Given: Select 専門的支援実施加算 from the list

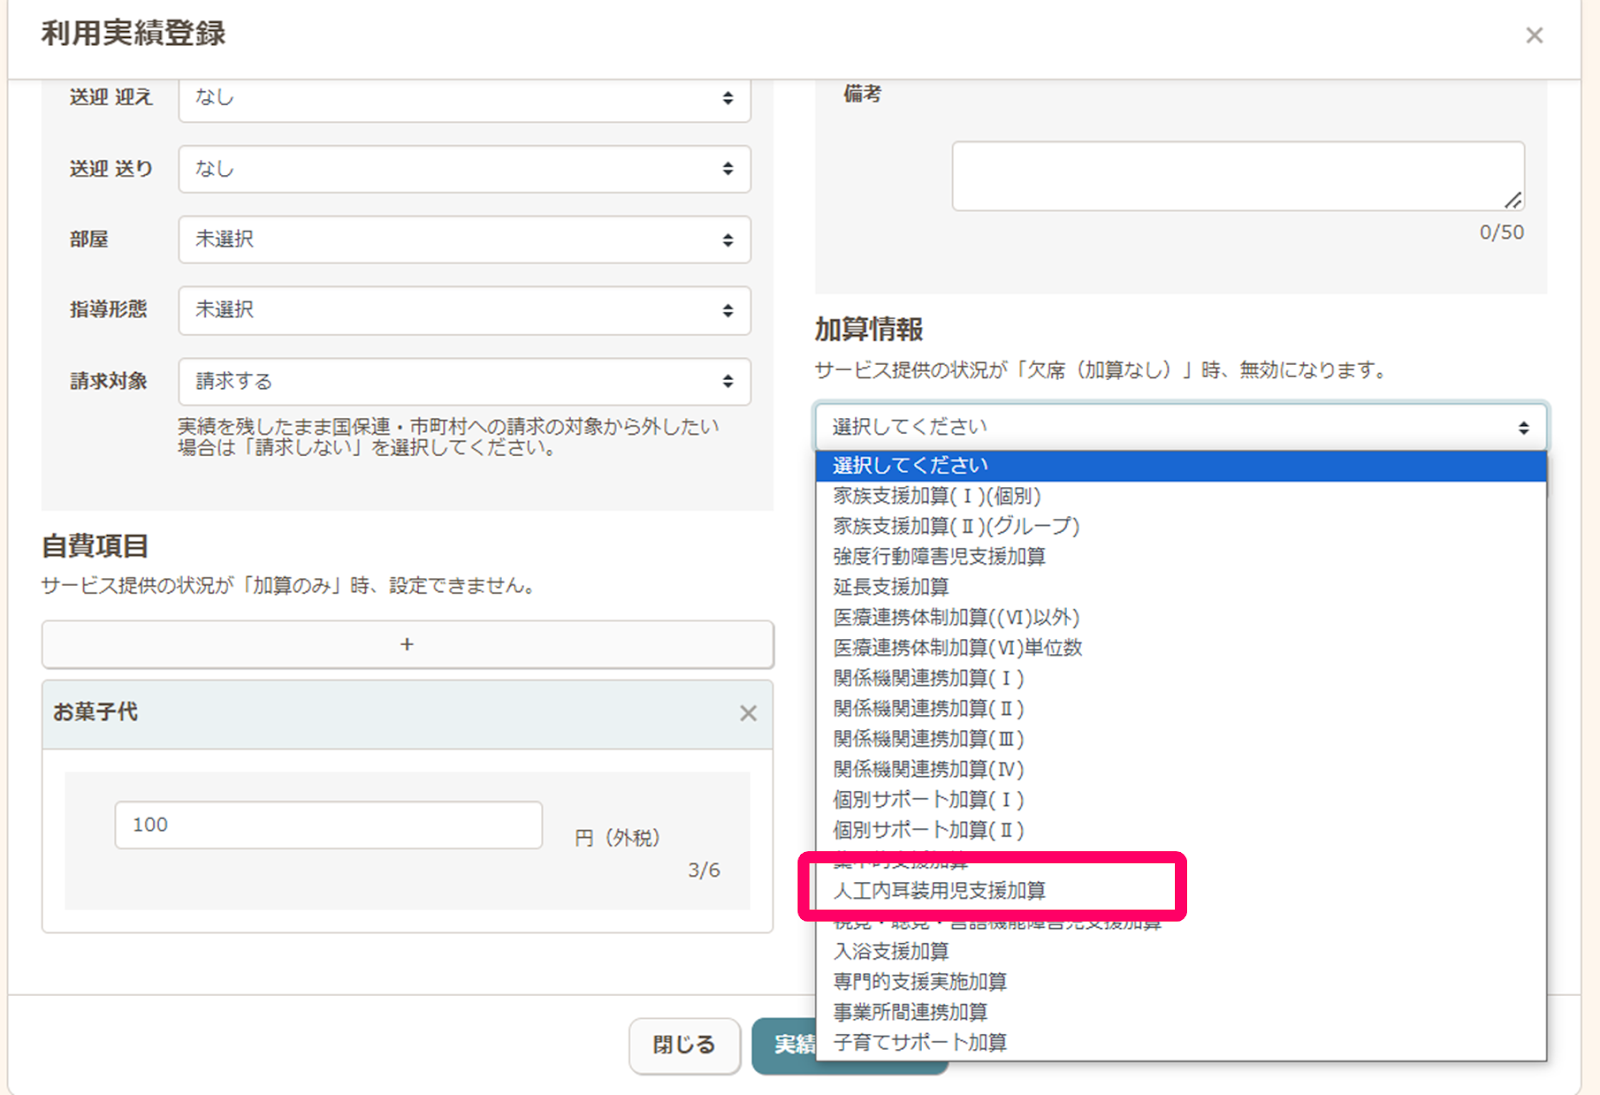Looking at the screenshot, I should pyautogui.click(x=920, y=982).
